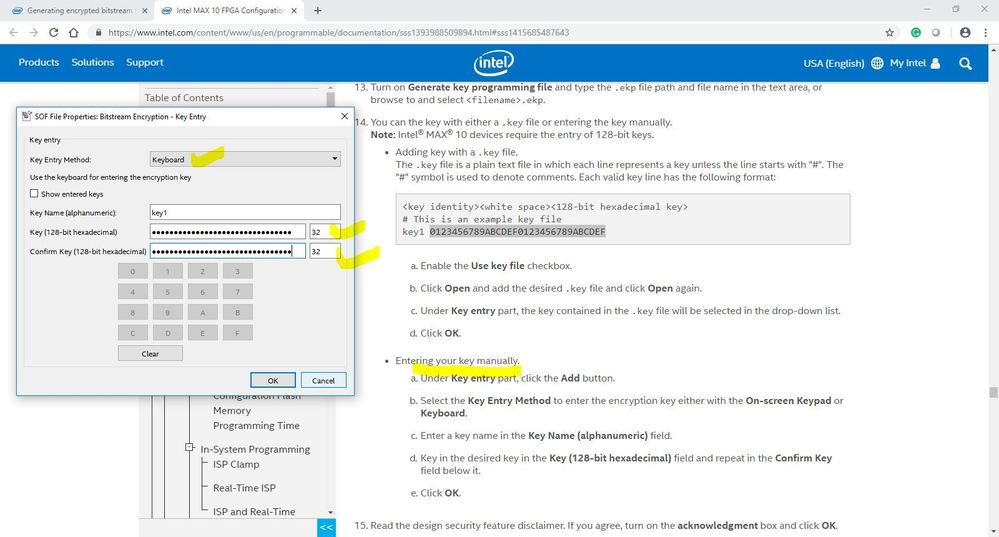Screen dimensions: 999x537
Task: Click keypad button 0
Action: [x=133, y=271]
